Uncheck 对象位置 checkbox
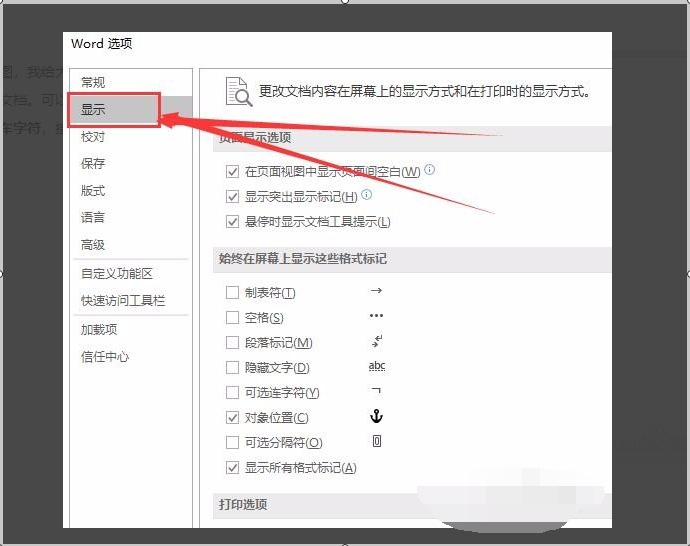 232,418
